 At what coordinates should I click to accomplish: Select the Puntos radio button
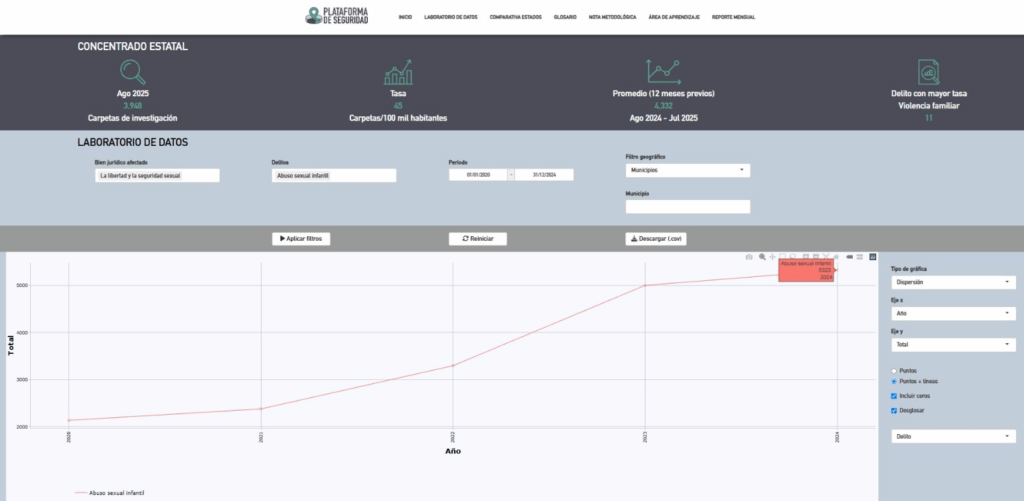pyautogui.click(x=894, y=371)
